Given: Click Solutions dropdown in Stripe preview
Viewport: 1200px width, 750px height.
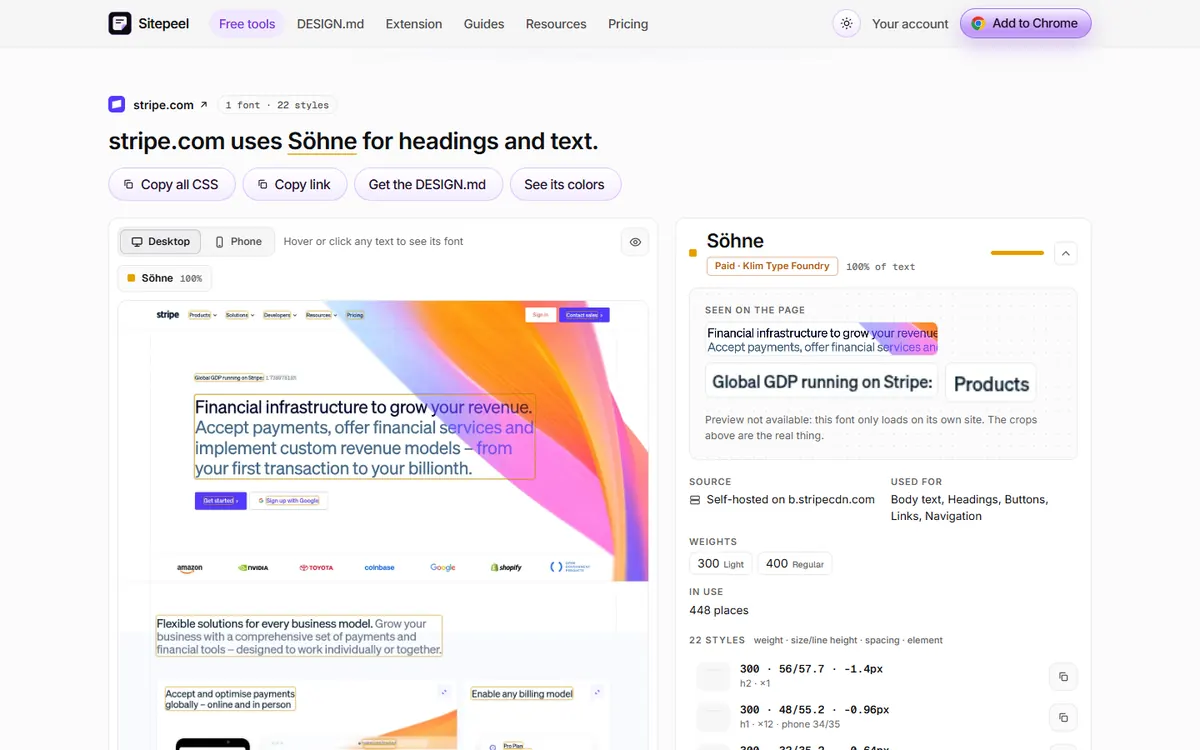Looking at the screenshot, I should click(x=238, y=315).
